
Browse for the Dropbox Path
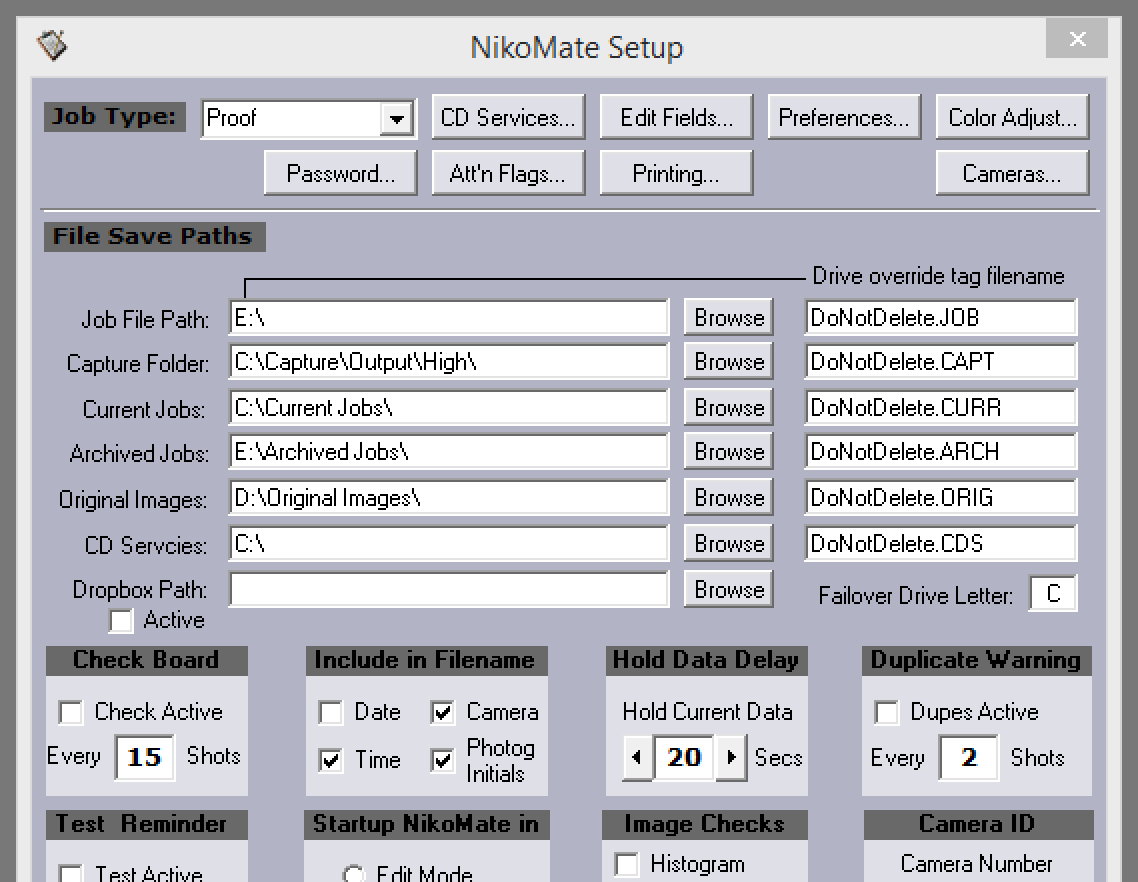[729, 590]
